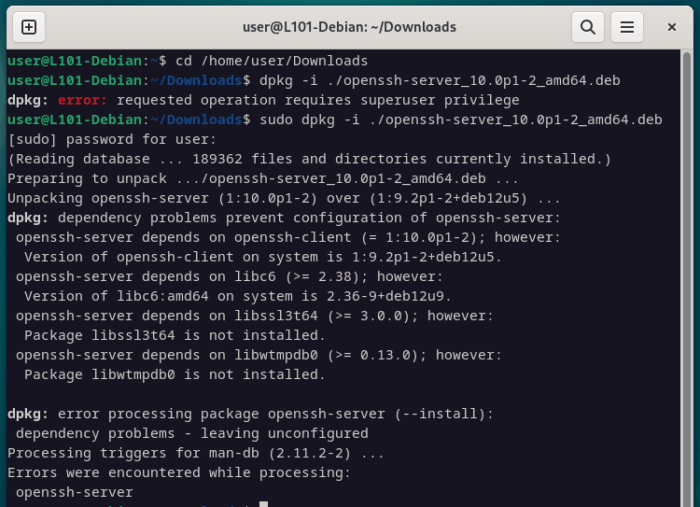Click 'error processing package openssh-server' line
700x507 pixels.
(x=250, y=414)
